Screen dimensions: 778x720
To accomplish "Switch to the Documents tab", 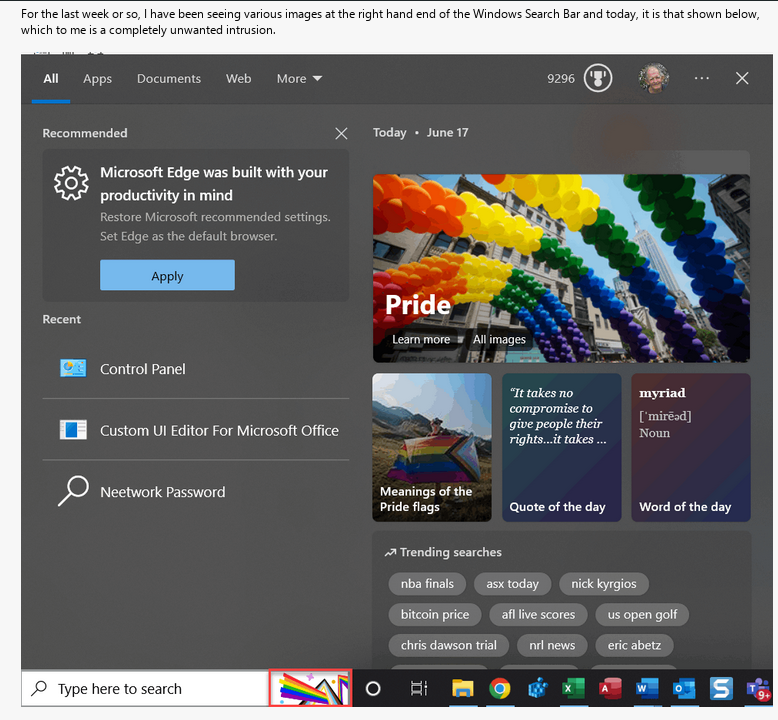I will coord(169,78).
